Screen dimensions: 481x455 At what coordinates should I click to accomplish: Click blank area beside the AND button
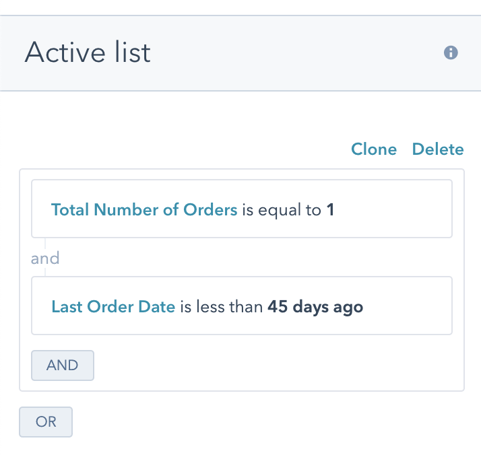(x=277, y=365)
